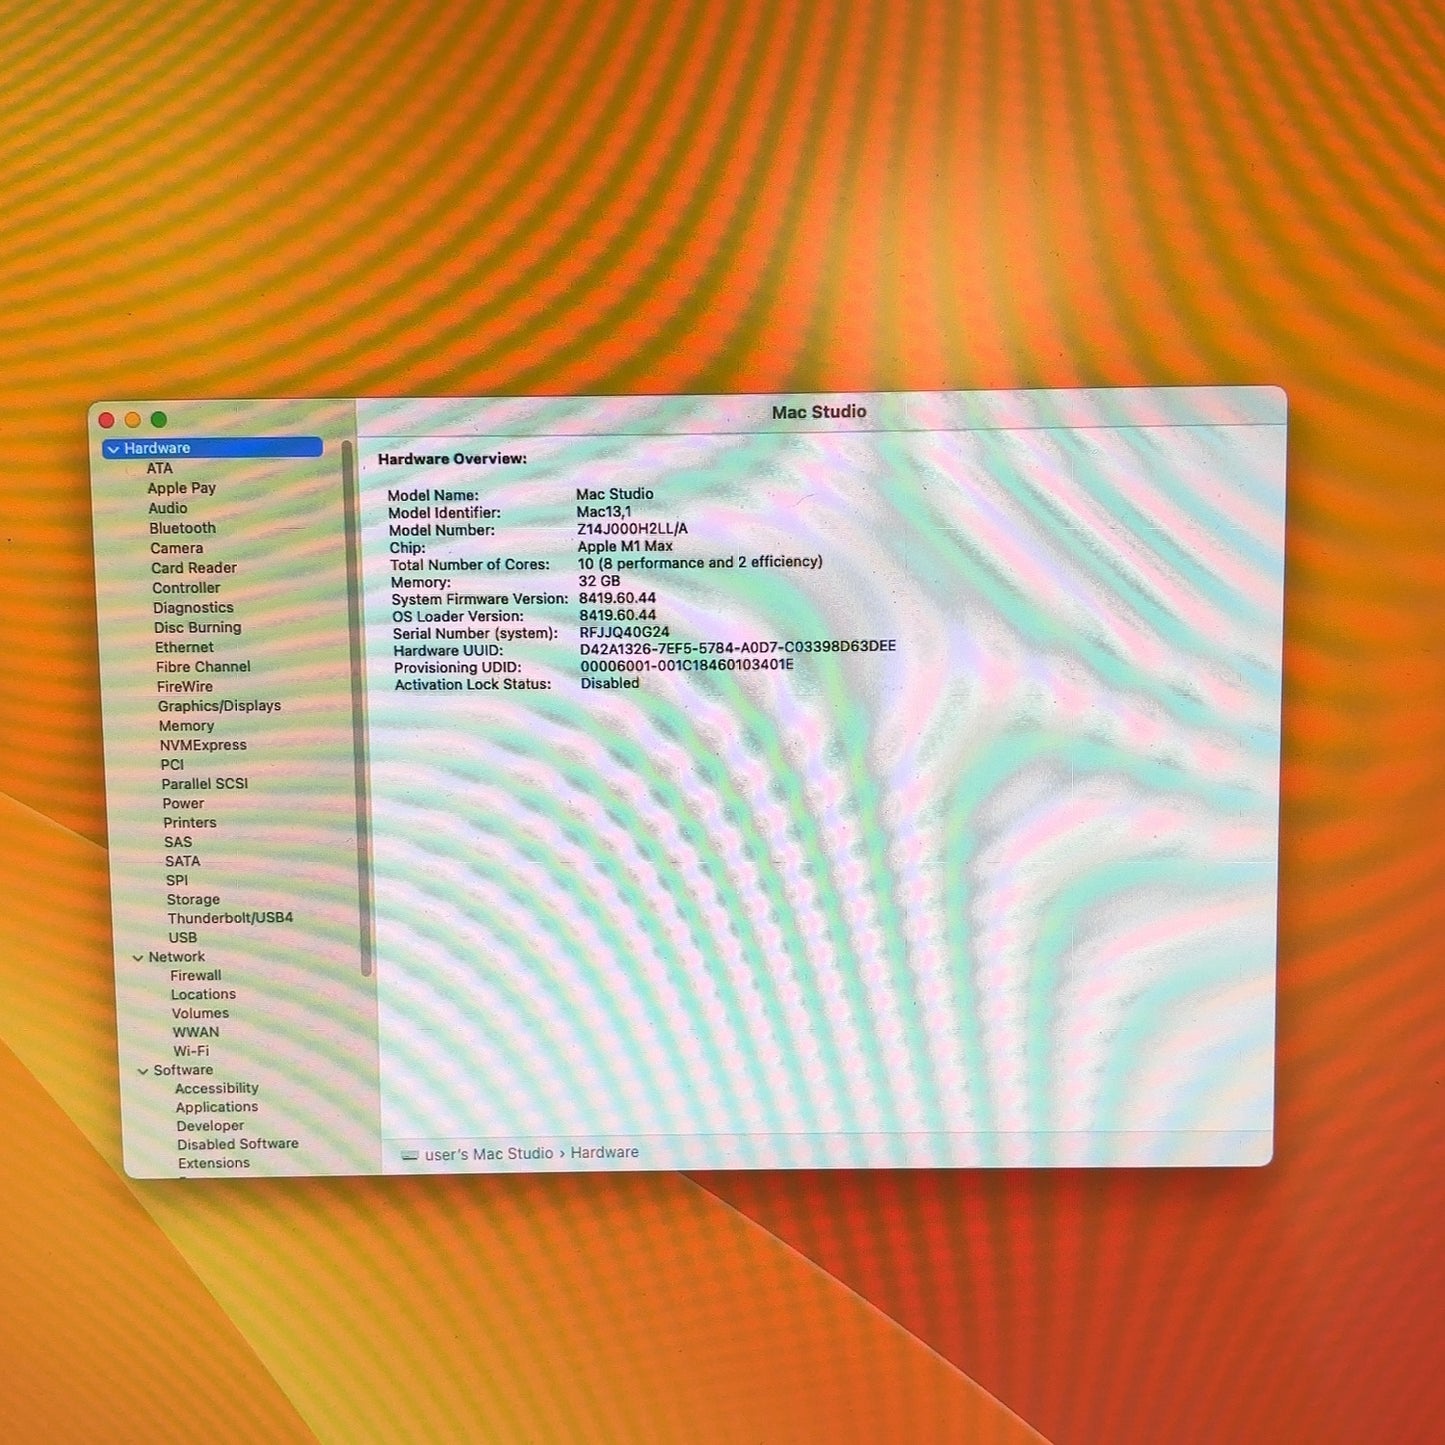Select Fibre Channel entry

tap(203, 667)
